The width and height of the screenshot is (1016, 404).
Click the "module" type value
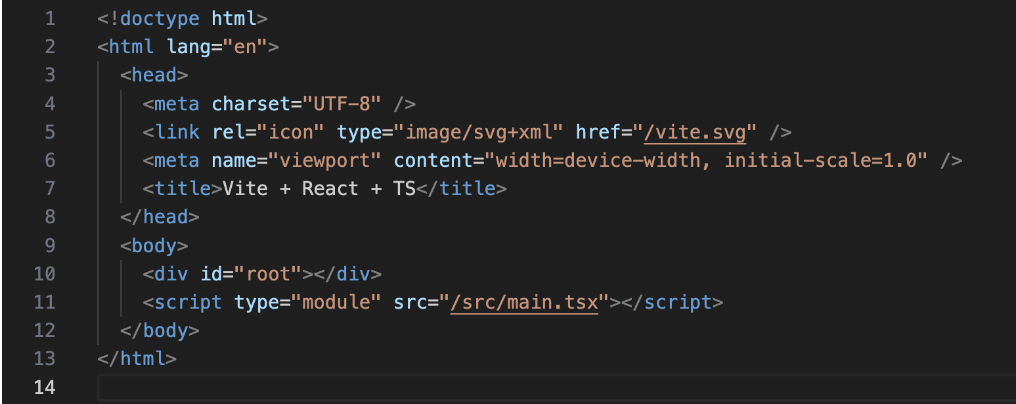click(x=336, y=302)
